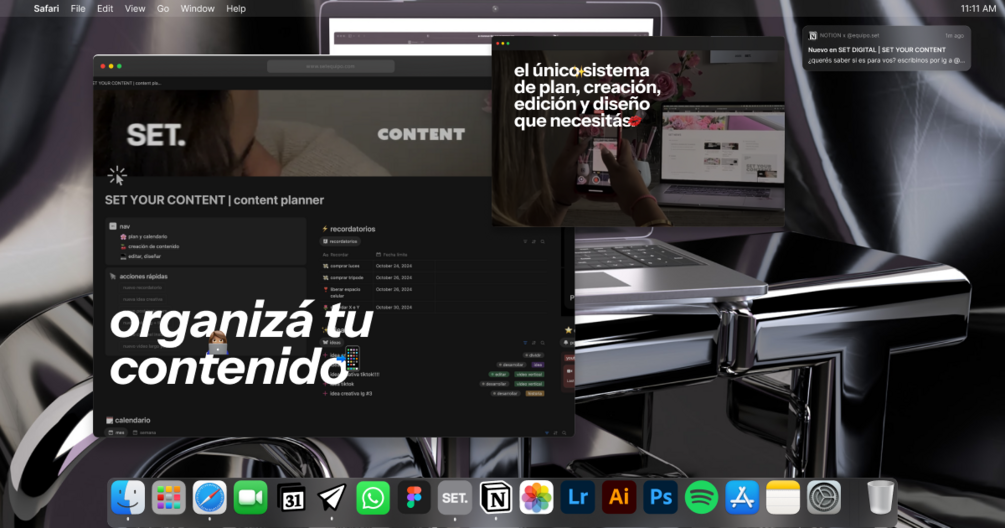Open the Window menu

(x=197, y=8)
